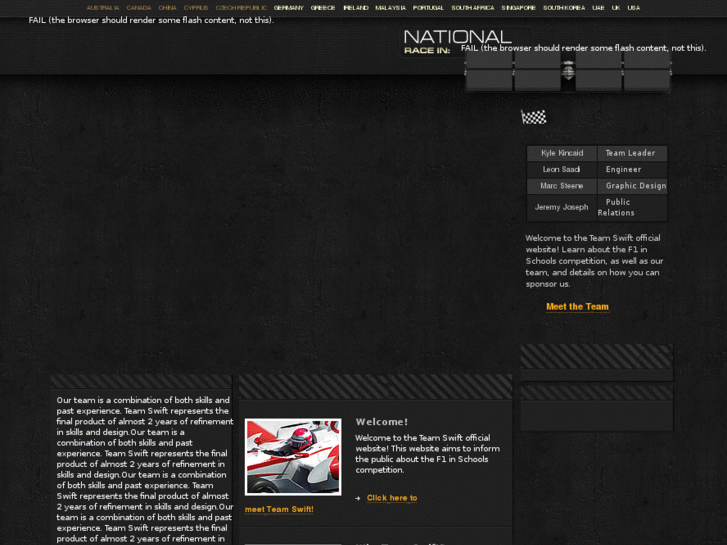Select South Africa in the top bar
Screen dimensions: 727x545
point(472,8)
